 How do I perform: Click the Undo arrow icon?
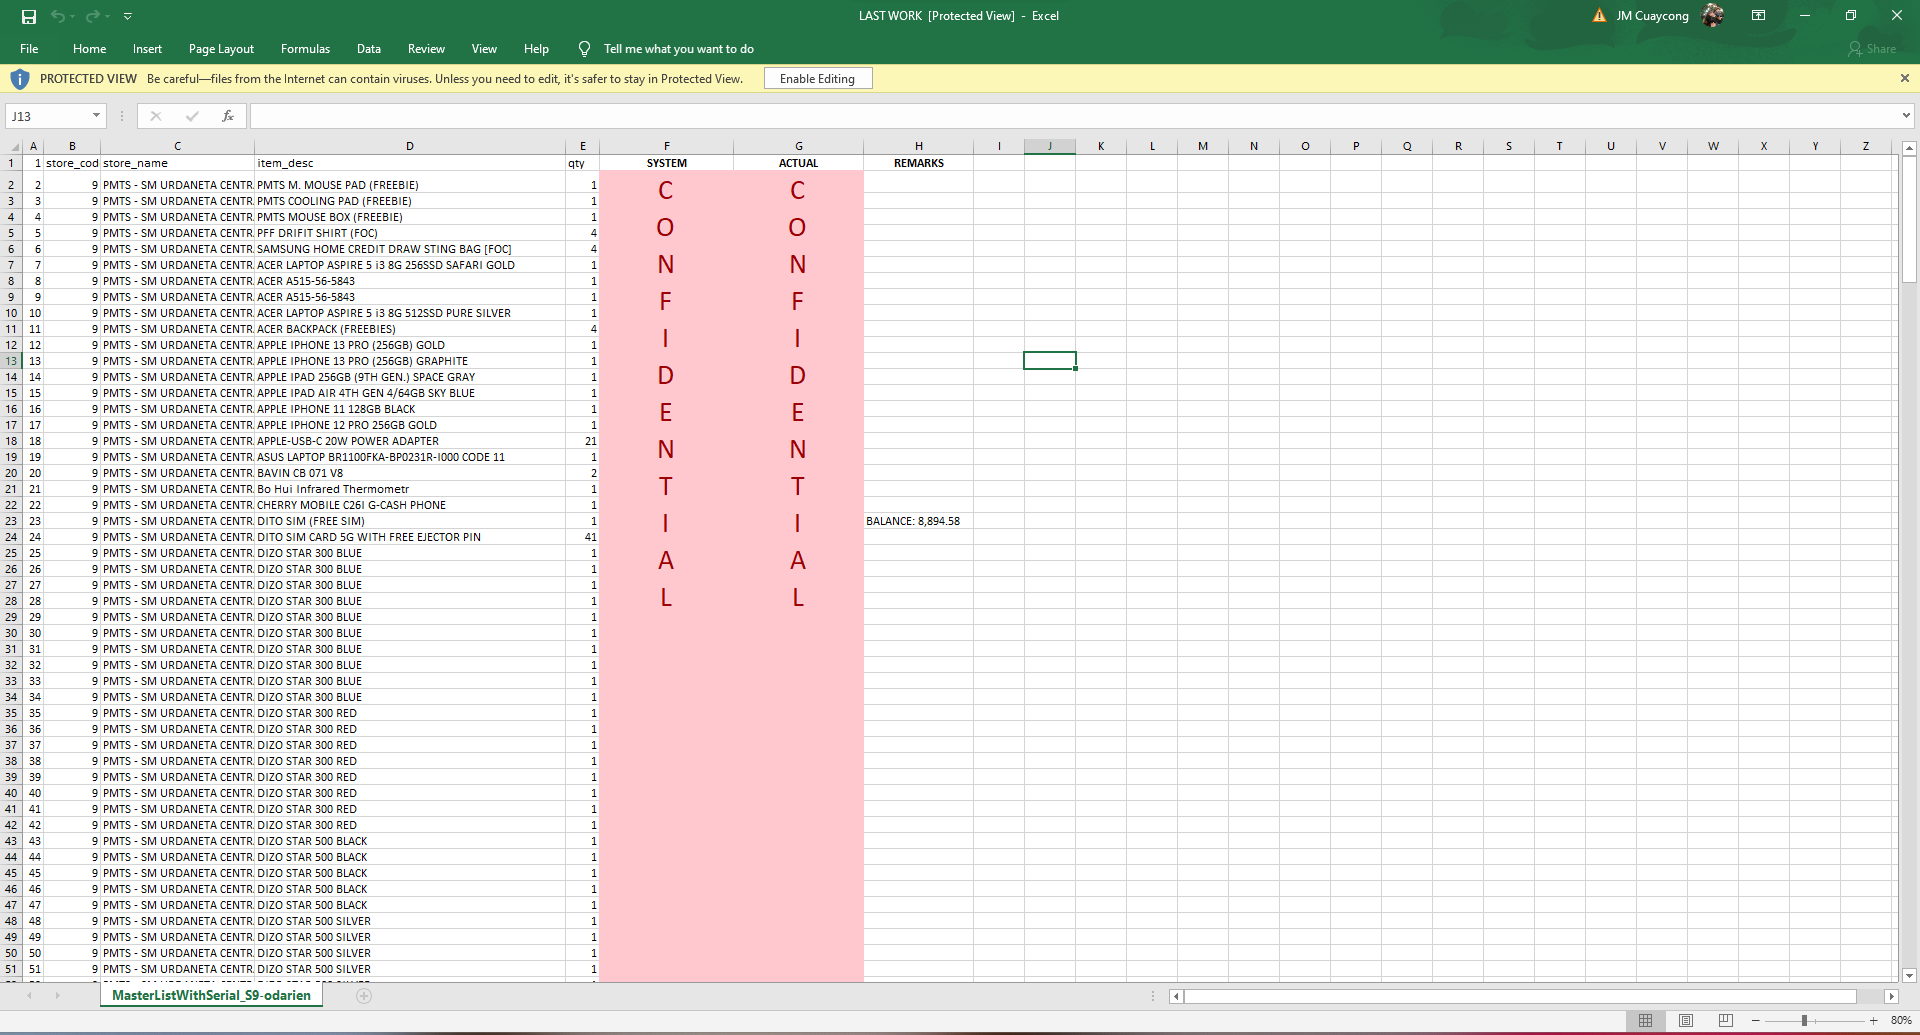tap(58, 16)
